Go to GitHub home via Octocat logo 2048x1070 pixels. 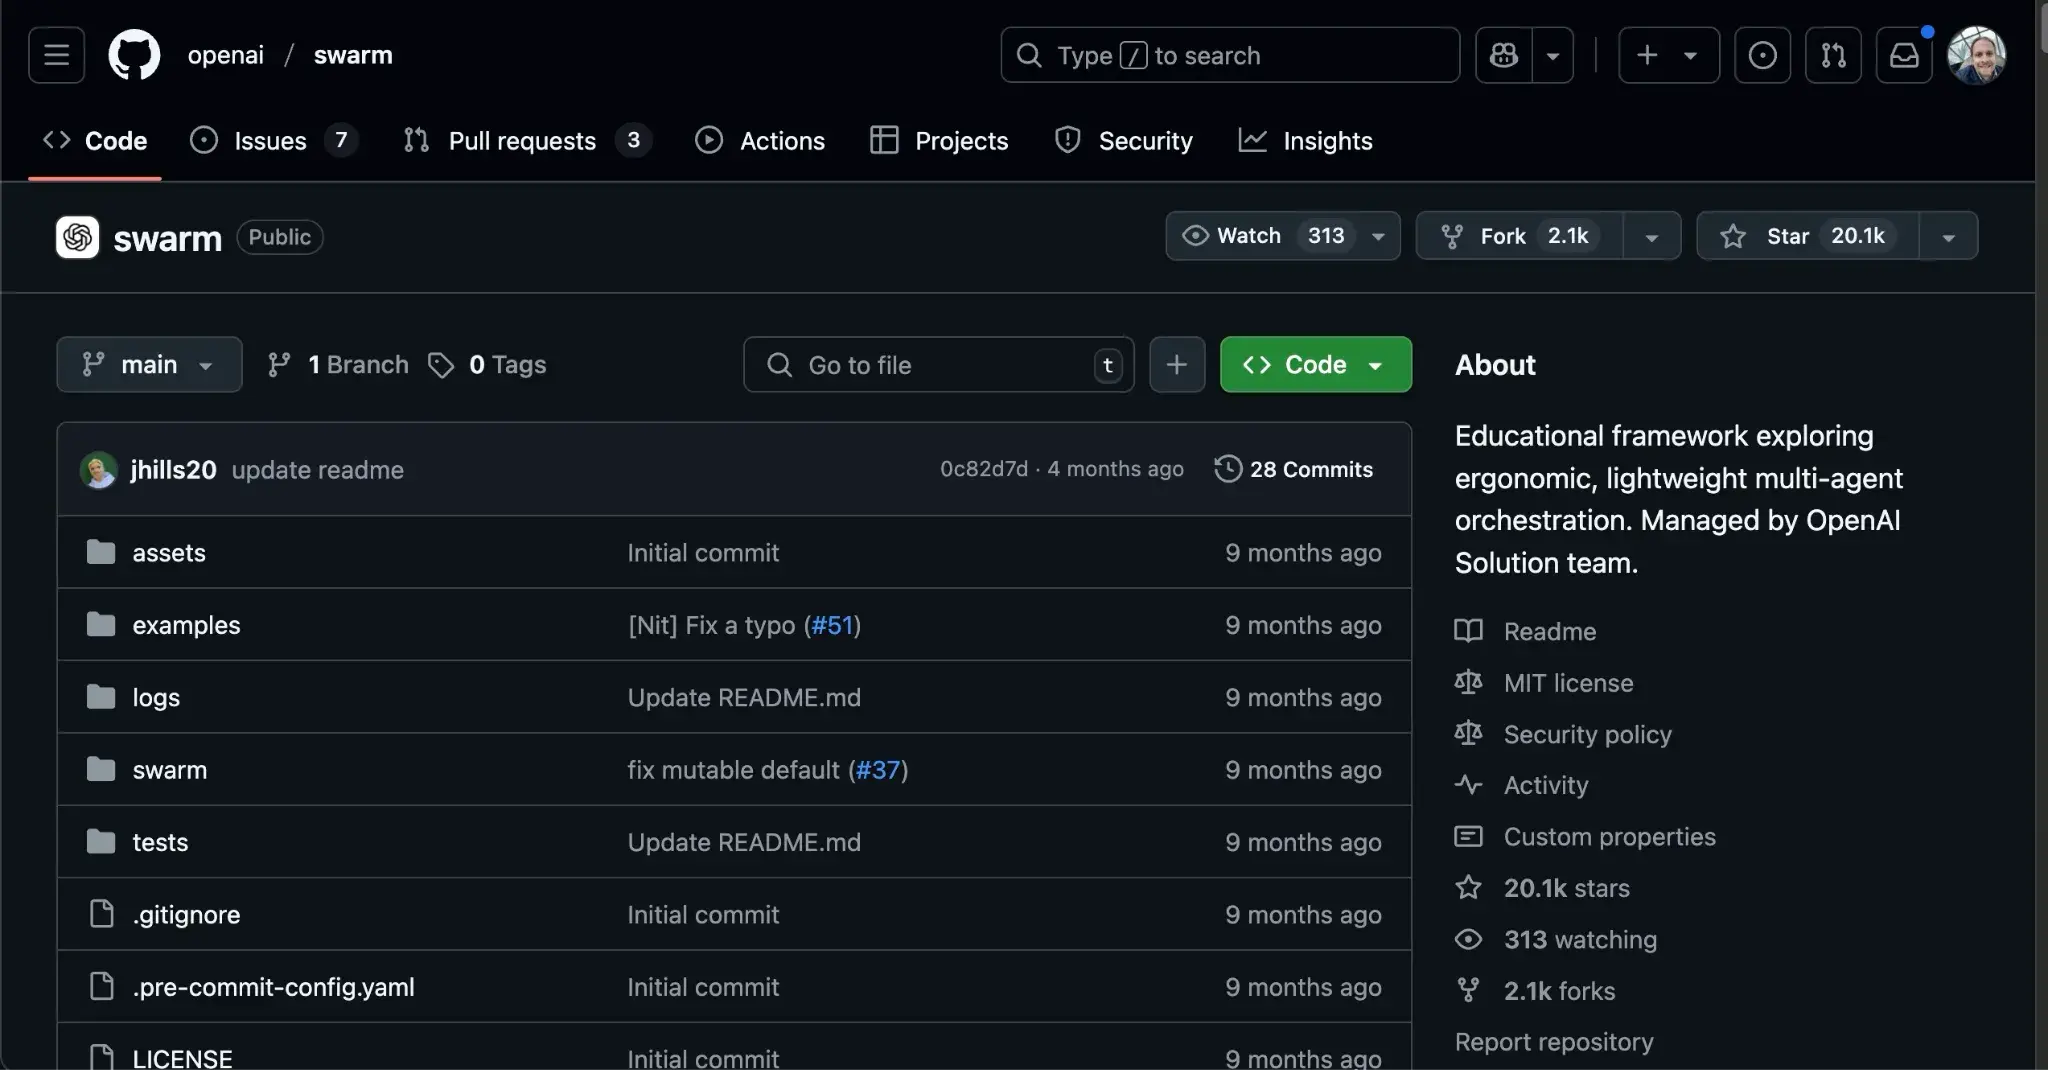[134, 55]
